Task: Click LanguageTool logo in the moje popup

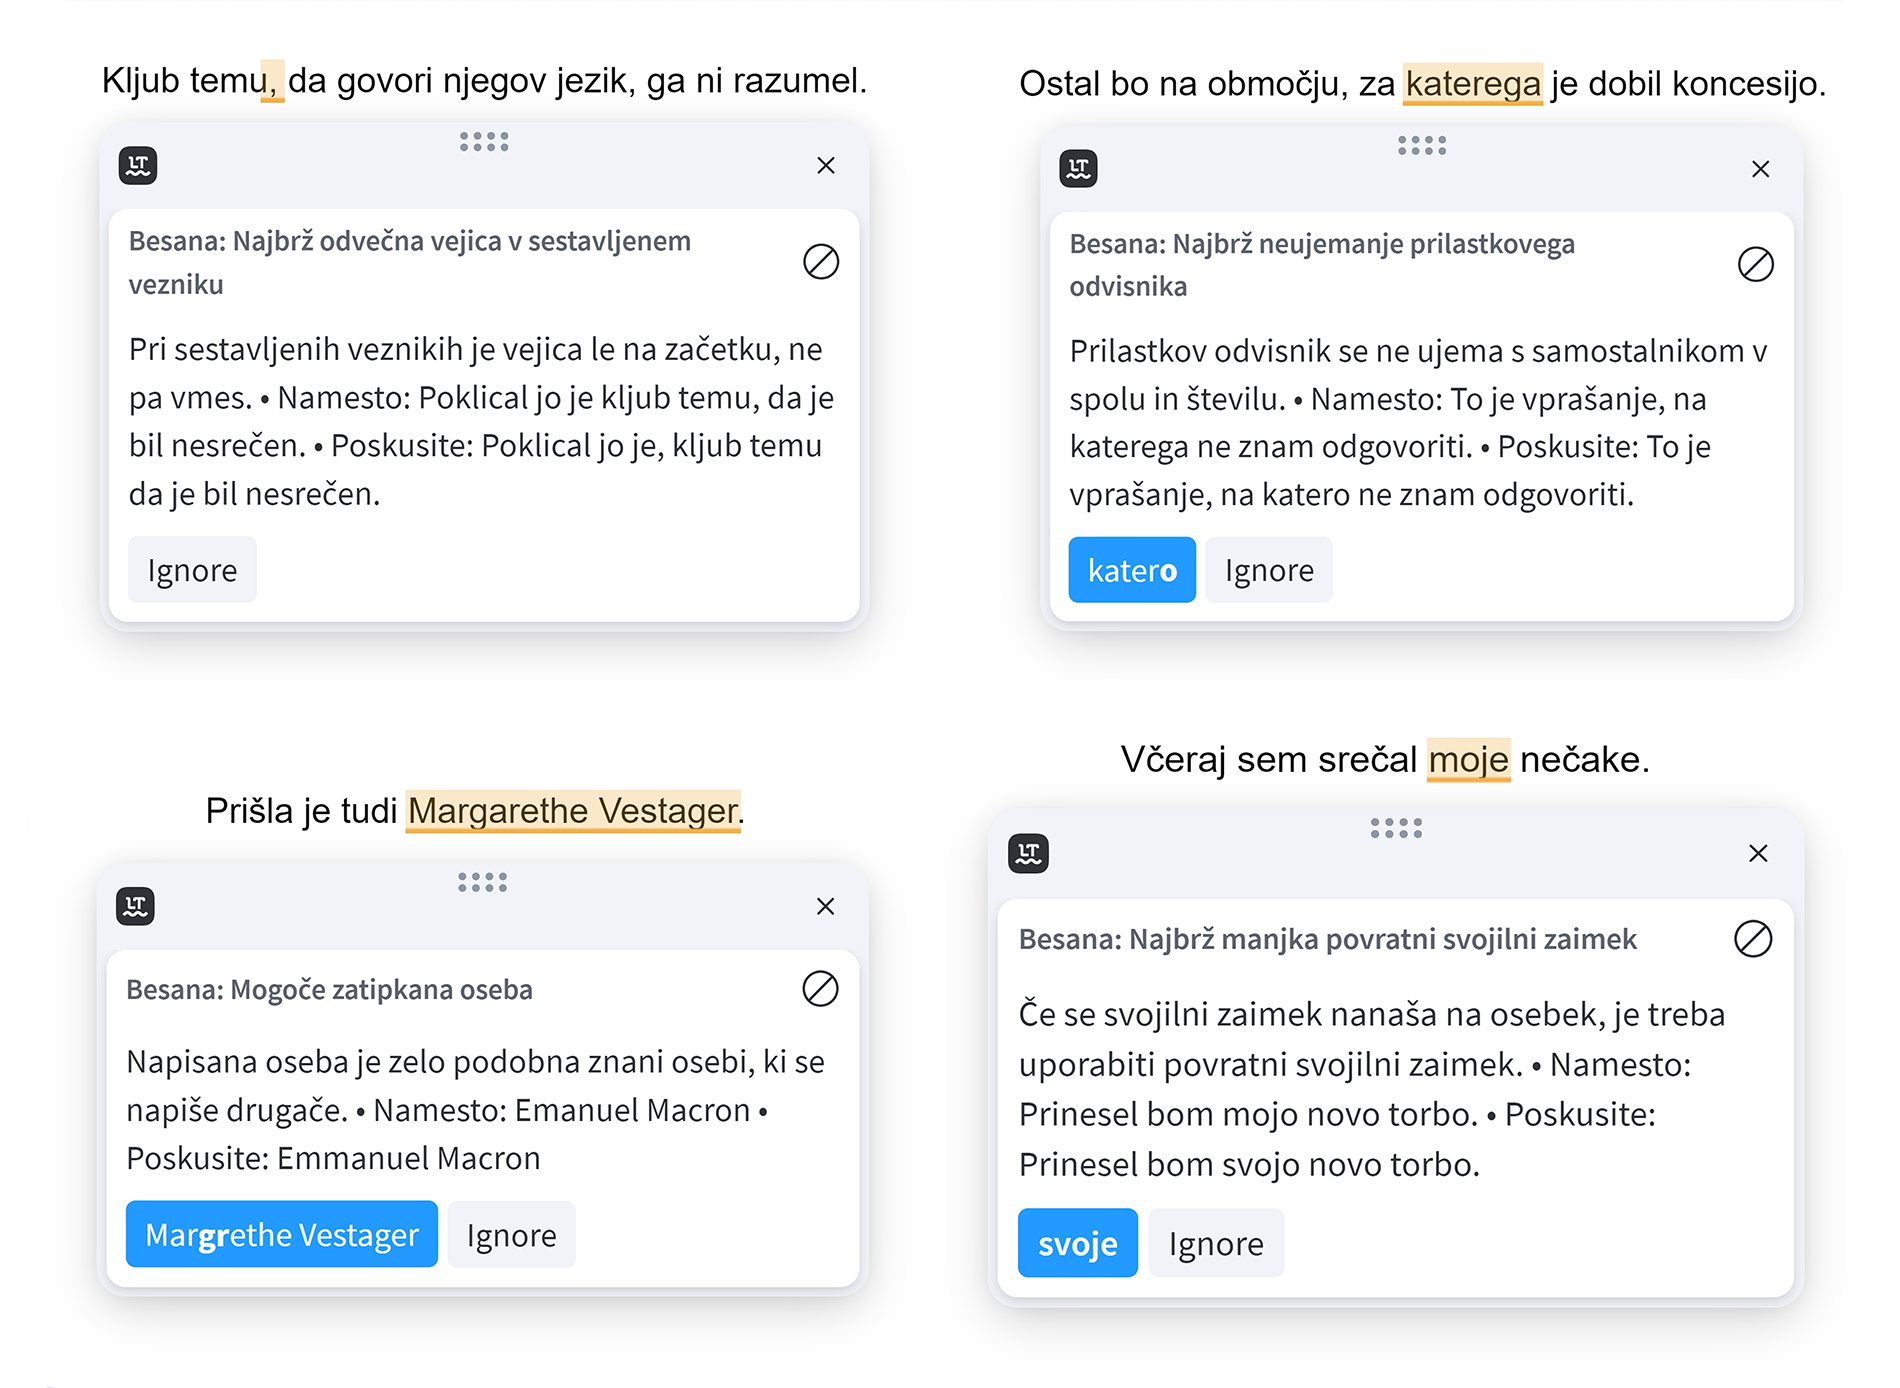Action: (x=1028, y=853)
